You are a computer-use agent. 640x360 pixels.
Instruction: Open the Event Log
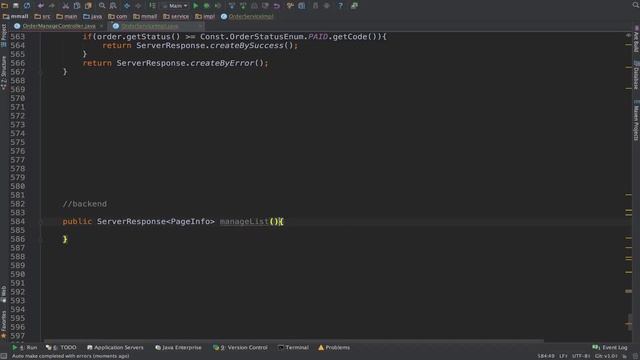coord(610,347)
